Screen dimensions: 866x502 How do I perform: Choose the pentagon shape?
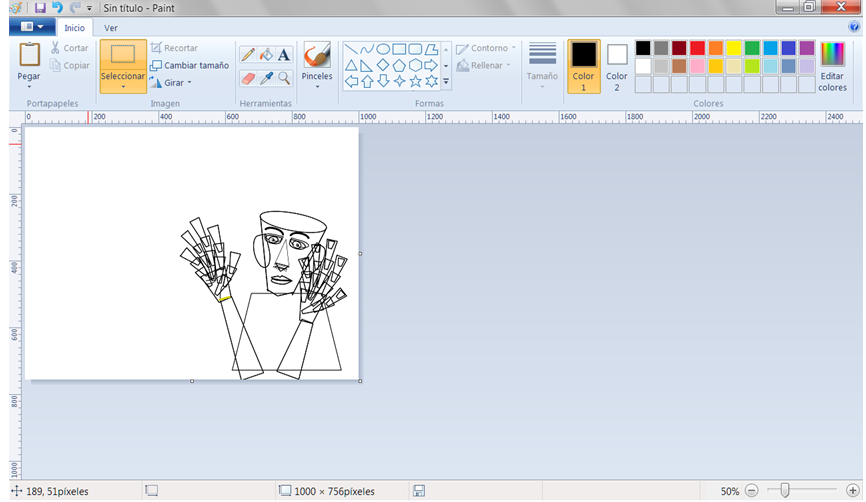[399, 66]
